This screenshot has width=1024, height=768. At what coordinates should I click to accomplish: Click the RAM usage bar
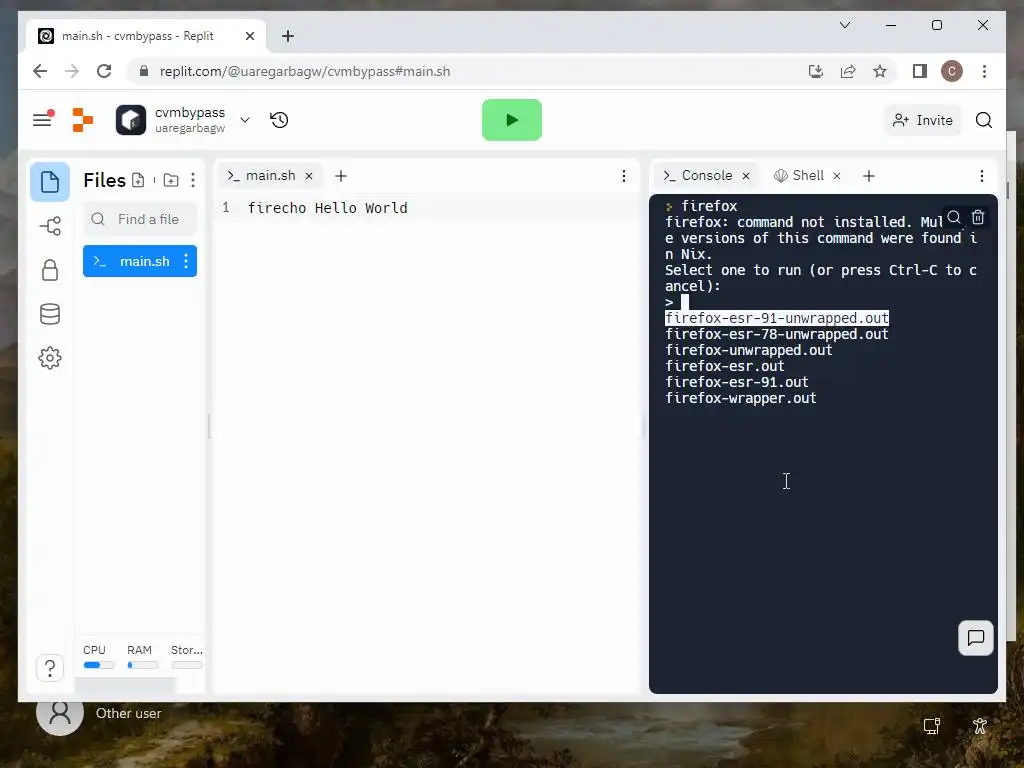tap(142, 665)
